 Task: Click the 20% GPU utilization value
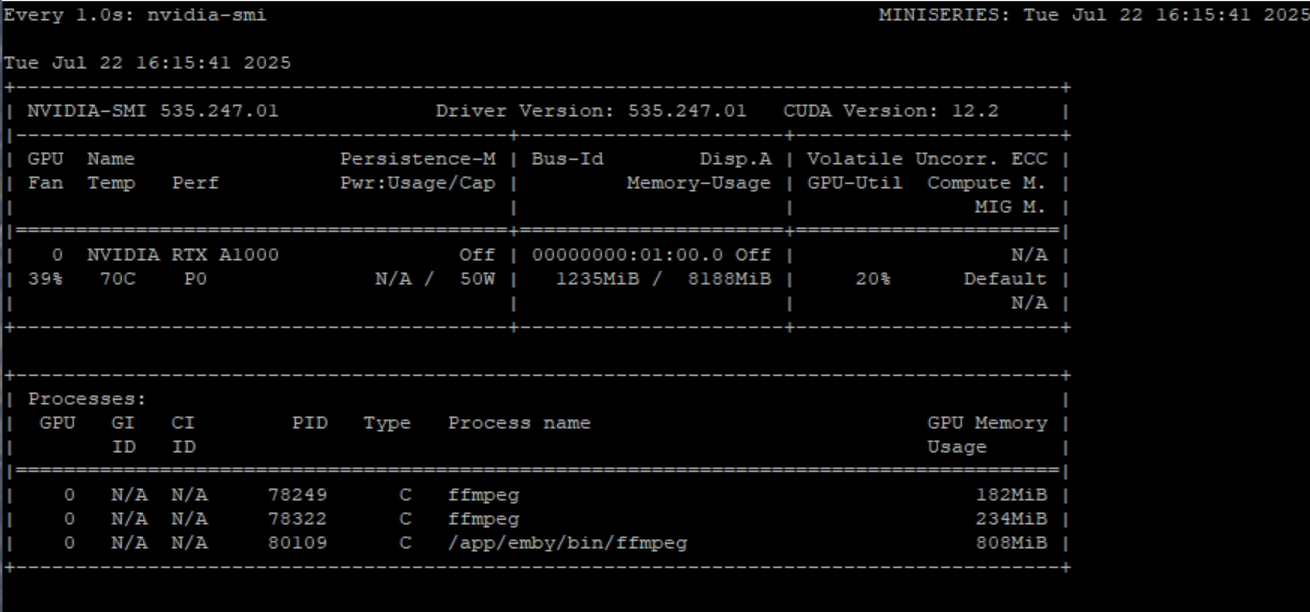872,279
